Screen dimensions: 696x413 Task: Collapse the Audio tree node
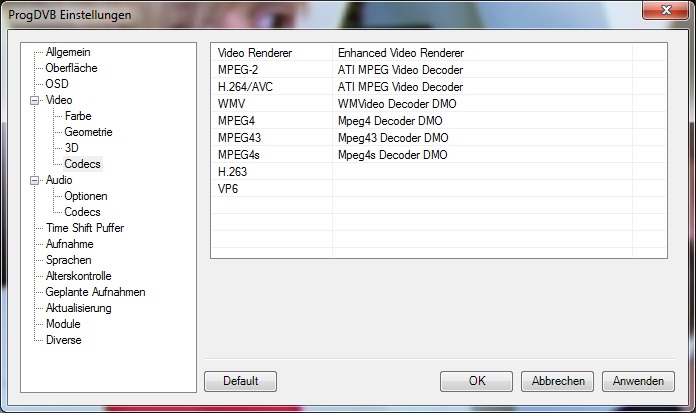[34, 180]
